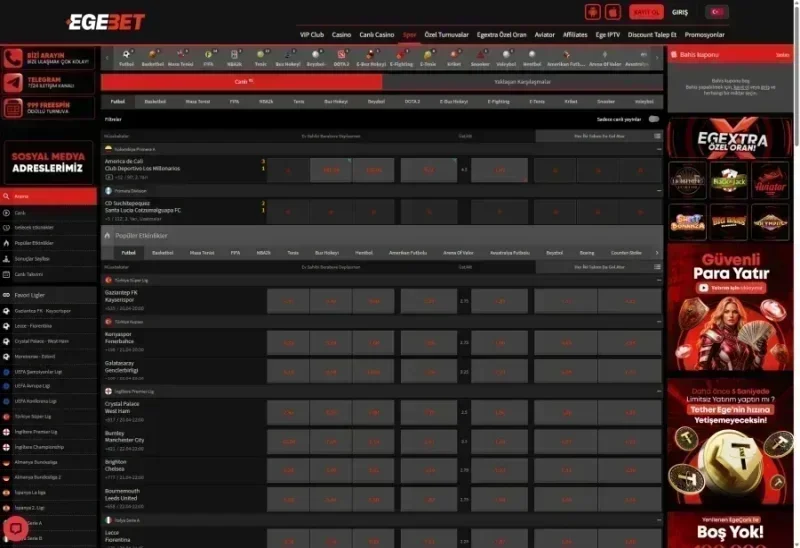Open the live chat bubble icon
This screenshot has width=800, height=548.
point(16,528)
